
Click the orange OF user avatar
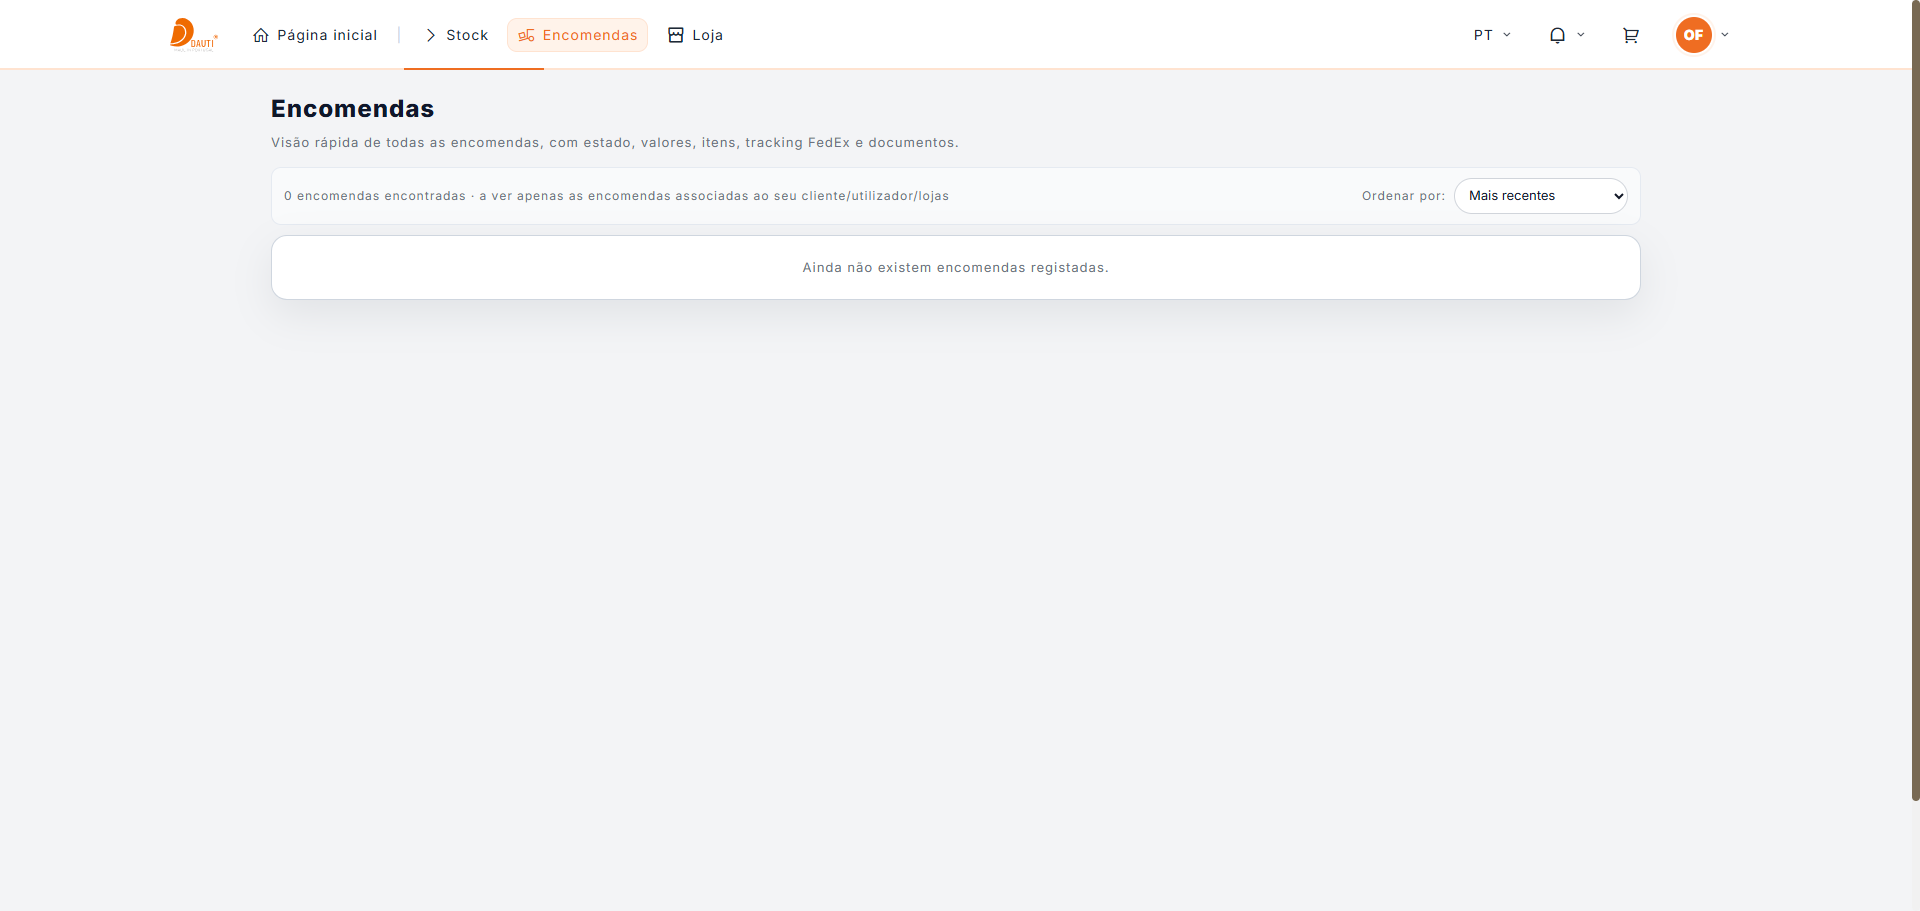click(x=1693, y=35)
